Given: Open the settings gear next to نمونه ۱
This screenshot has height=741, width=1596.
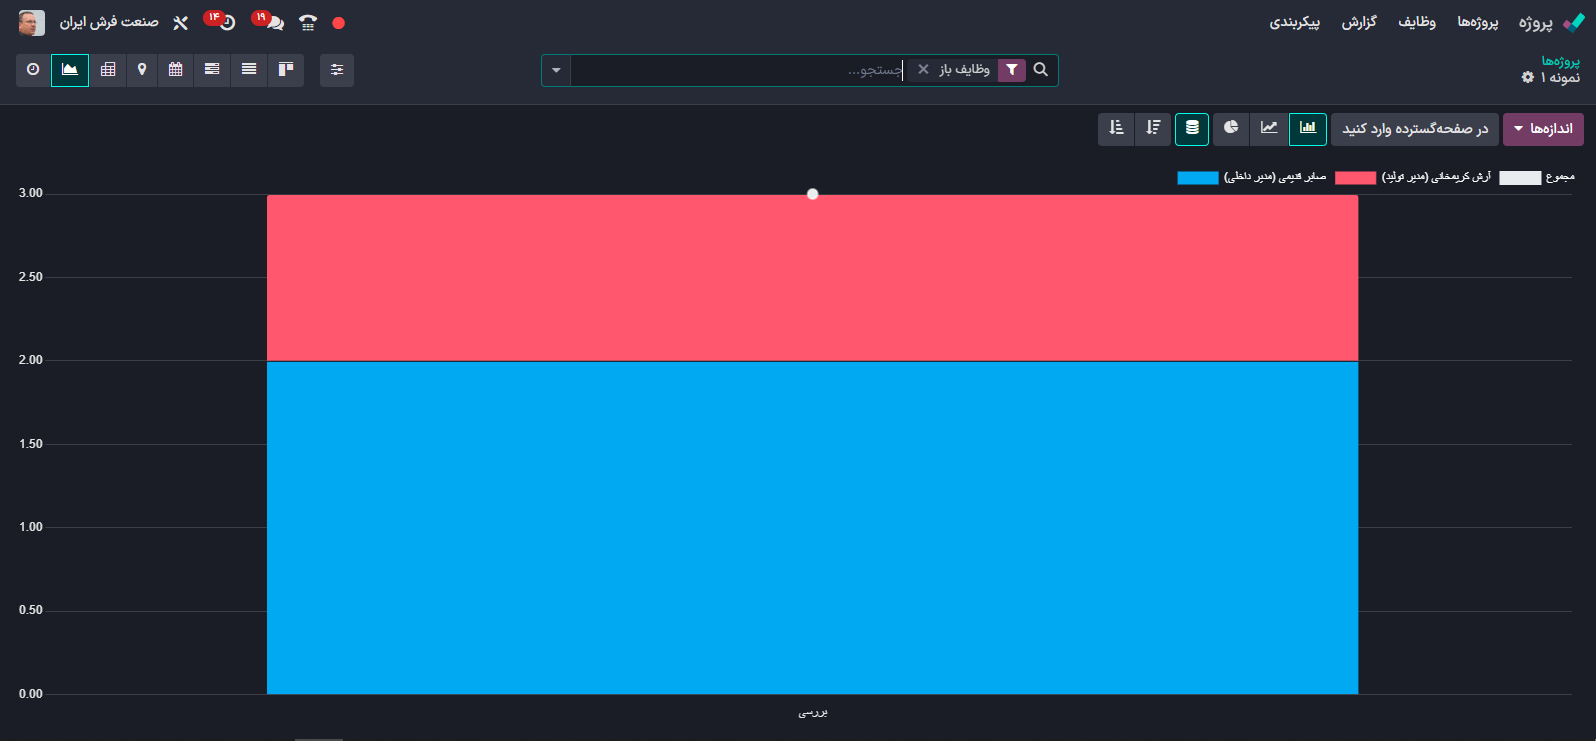Looking at the screenshot, I should [1527, 77].
